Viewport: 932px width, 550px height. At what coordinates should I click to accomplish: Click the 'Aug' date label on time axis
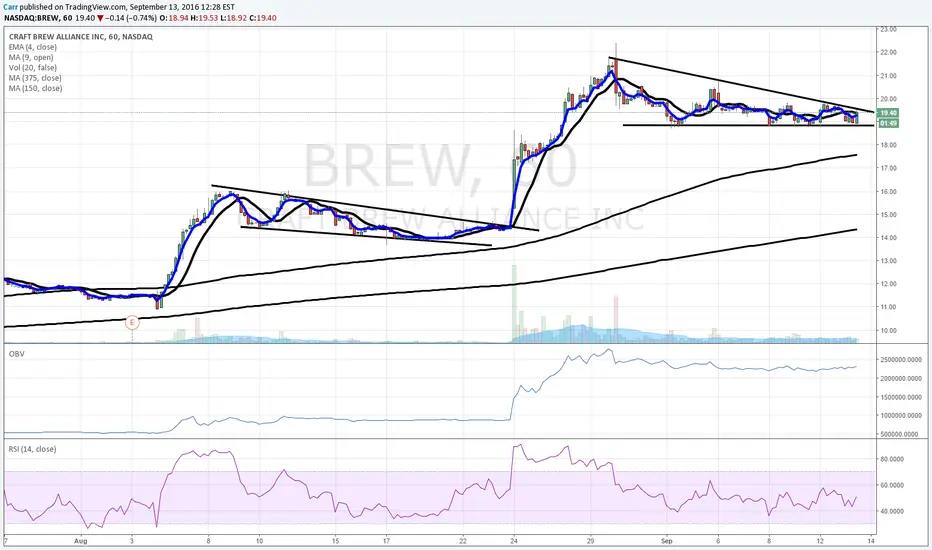click(80, 541)
